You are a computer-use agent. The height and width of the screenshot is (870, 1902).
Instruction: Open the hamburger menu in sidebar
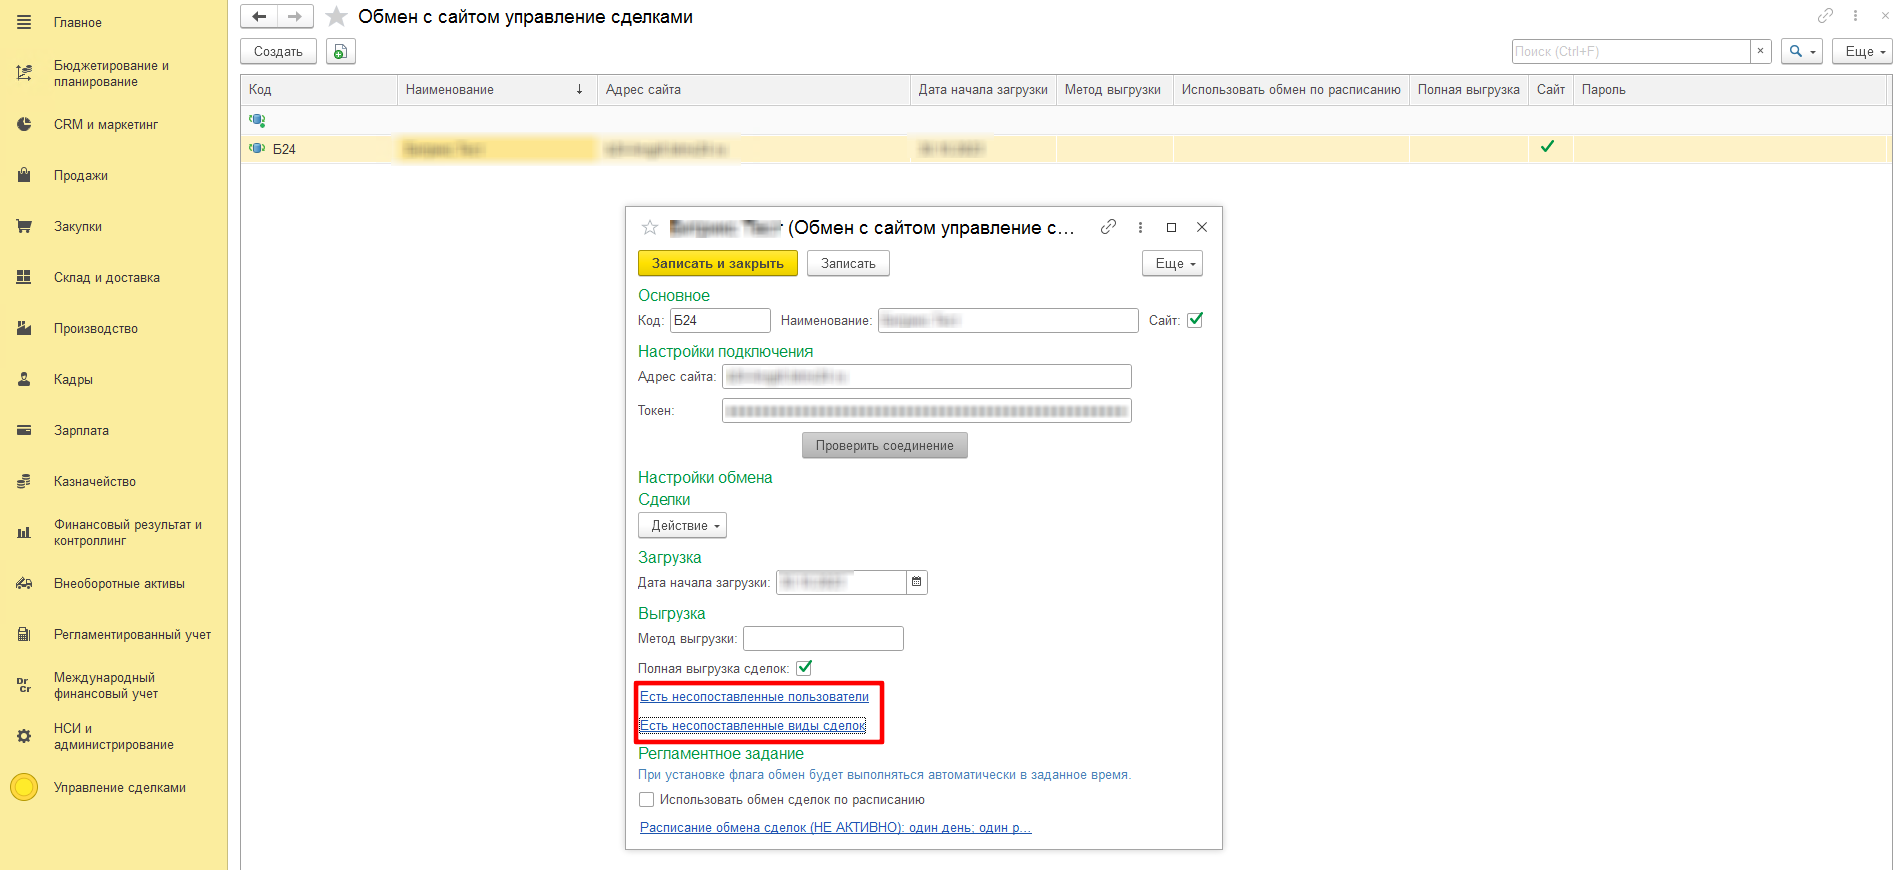click(24, 22)
